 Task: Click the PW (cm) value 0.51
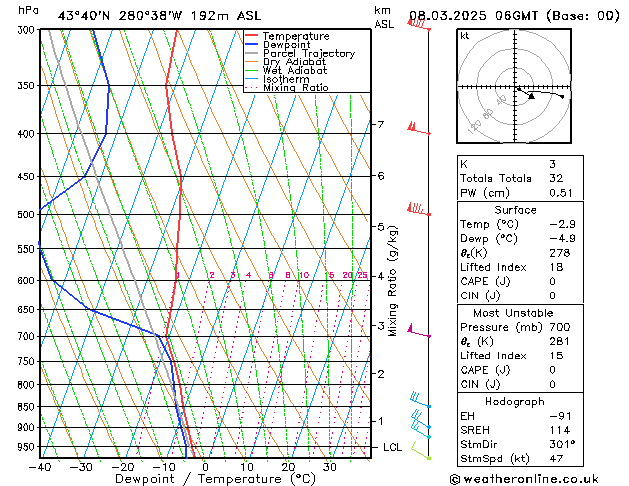(561, 193)
